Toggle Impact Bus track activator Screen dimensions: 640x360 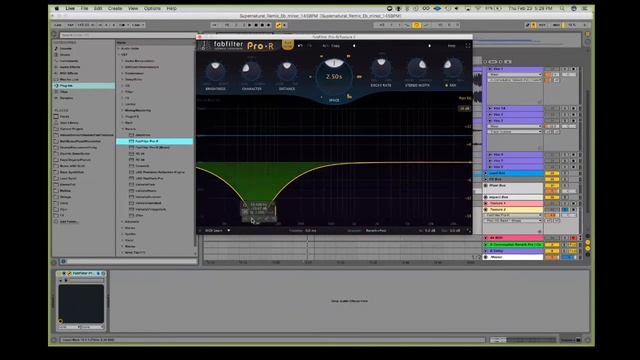coord(552,198)
